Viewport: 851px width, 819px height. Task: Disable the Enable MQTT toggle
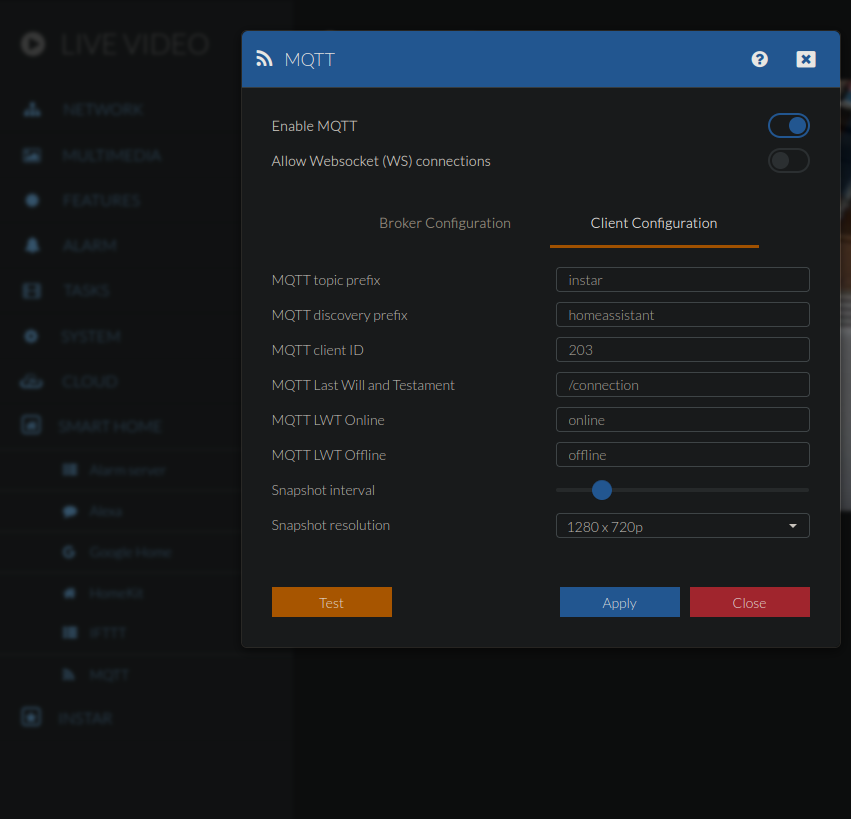click(x=788, y=126)
